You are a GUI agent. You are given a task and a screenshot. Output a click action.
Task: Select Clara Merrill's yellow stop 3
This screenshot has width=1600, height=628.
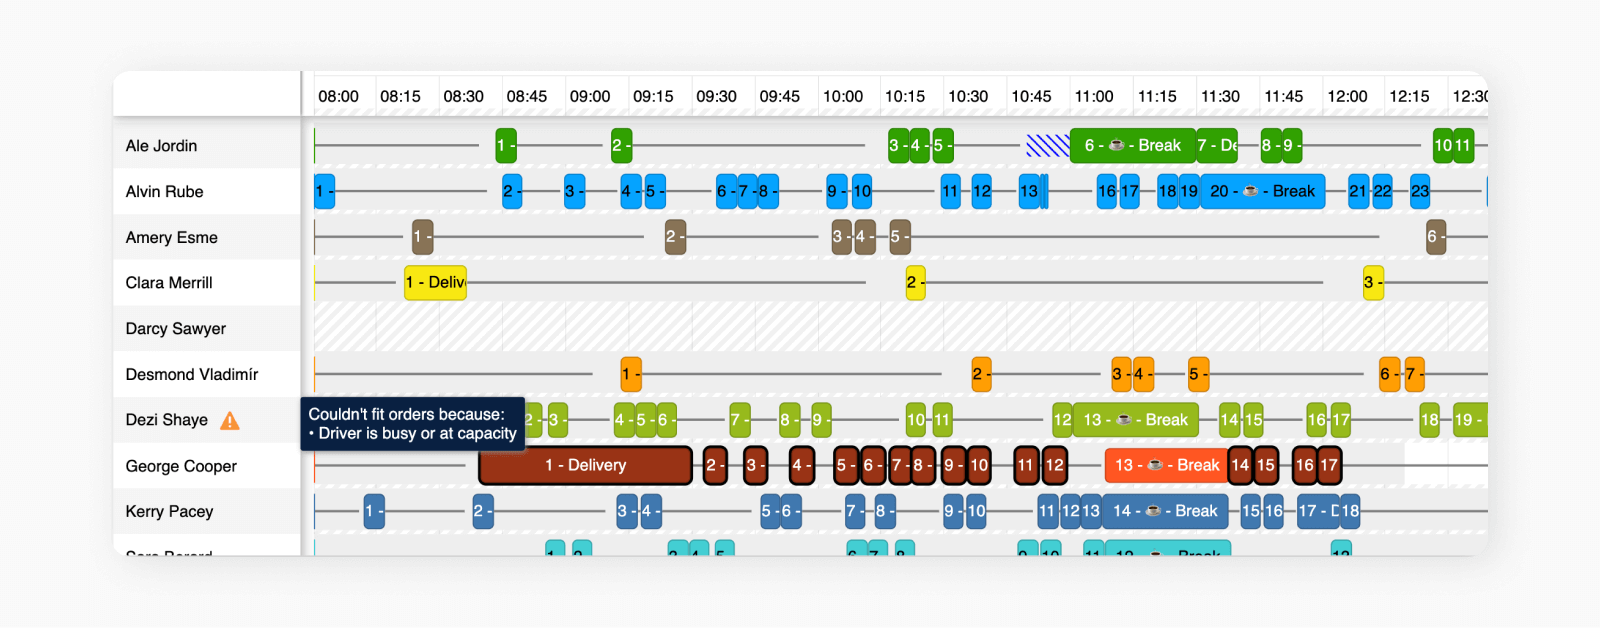(x=1373, y=283)
